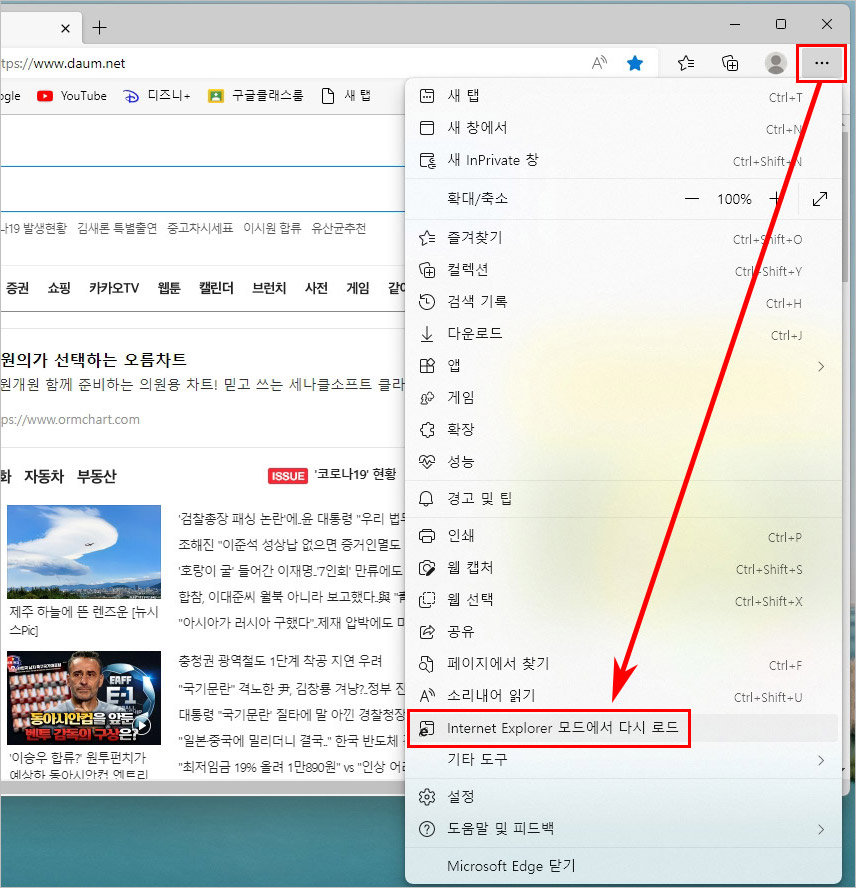Image resolution: width=856 pixels, height=888 pixels.
Task: Open the 증권 link
Action: [x=18, y=287]
